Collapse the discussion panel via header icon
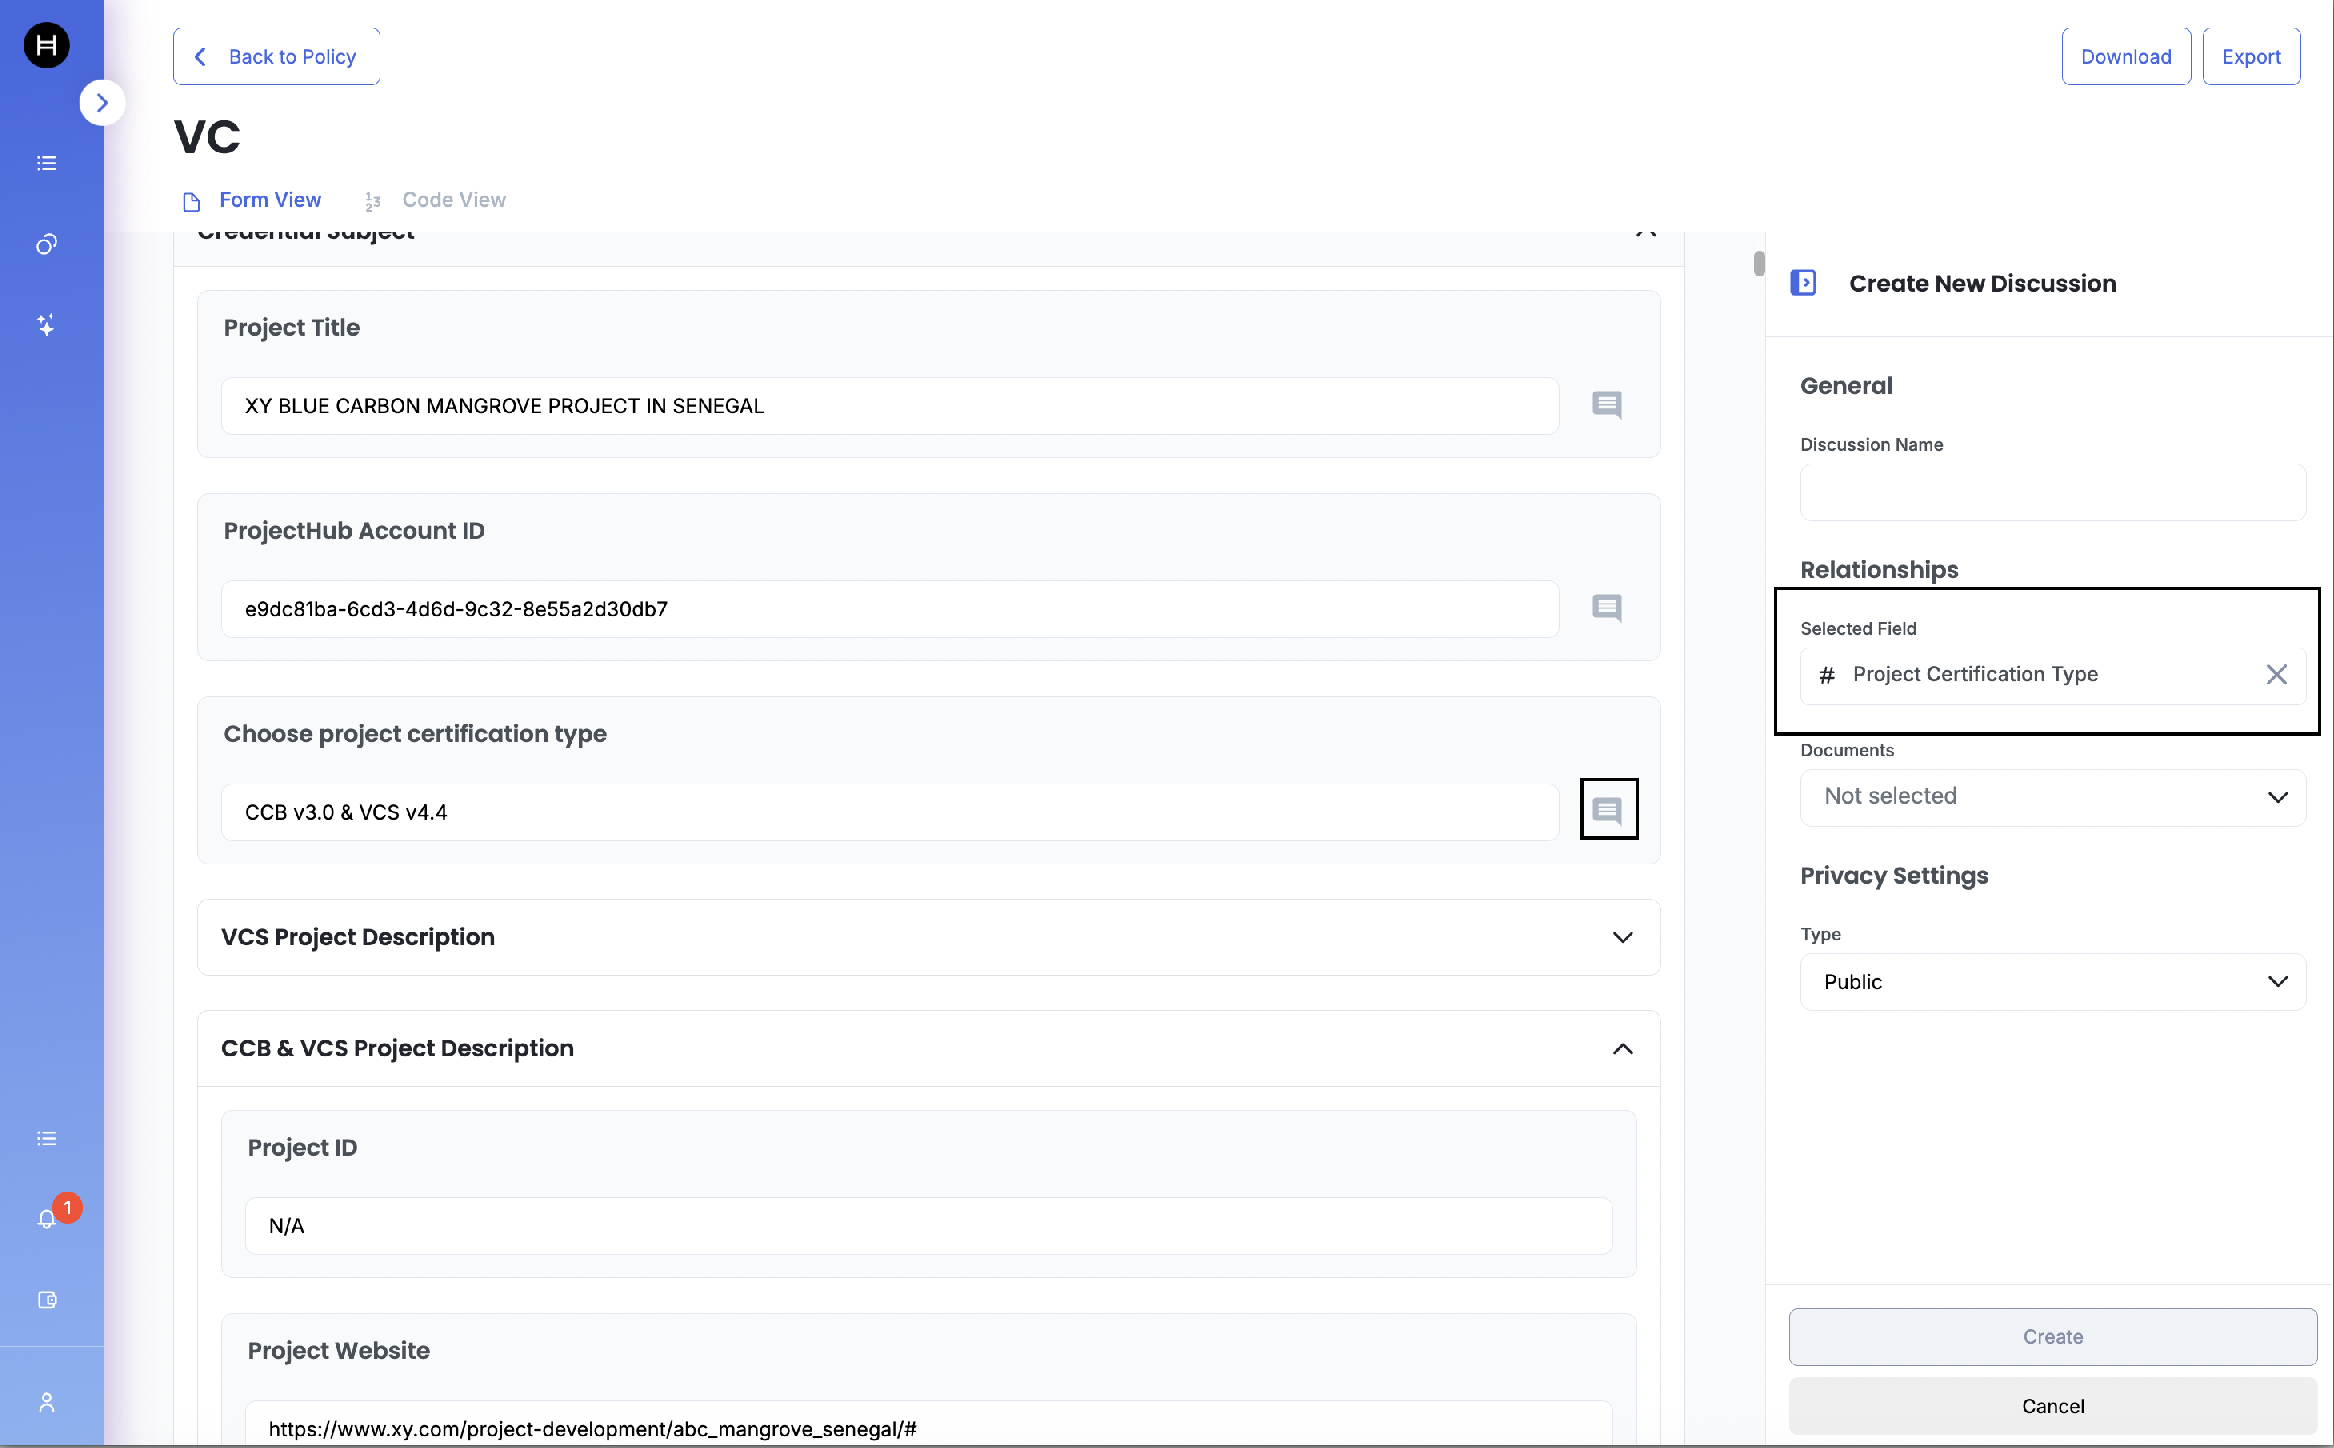Image resolution: width=2334 pixels, height=1448 pixels. 1802,283
